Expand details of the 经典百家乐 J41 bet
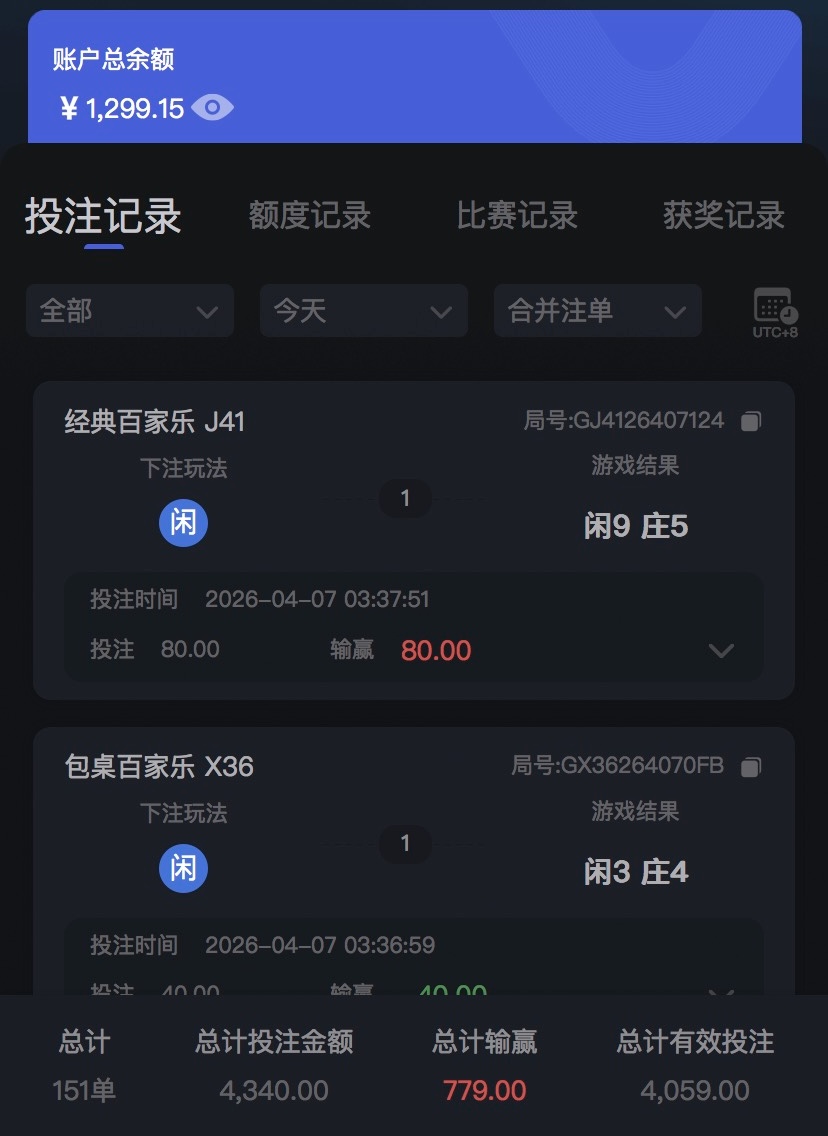 (x=720, y=651)
